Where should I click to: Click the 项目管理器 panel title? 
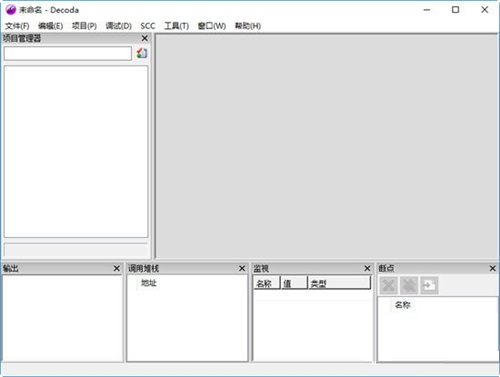[22, 38]
